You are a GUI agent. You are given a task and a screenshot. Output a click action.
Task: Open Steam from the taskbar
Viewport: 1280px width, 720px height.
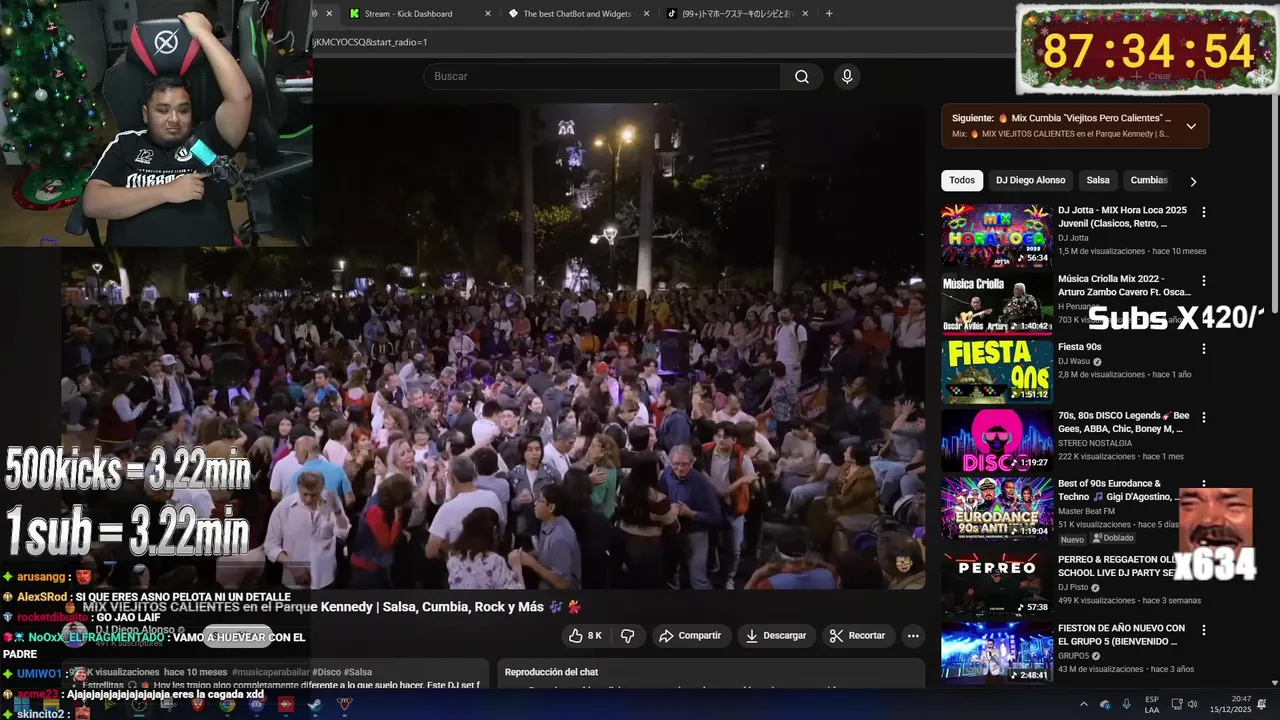click(x=315, y=705)
